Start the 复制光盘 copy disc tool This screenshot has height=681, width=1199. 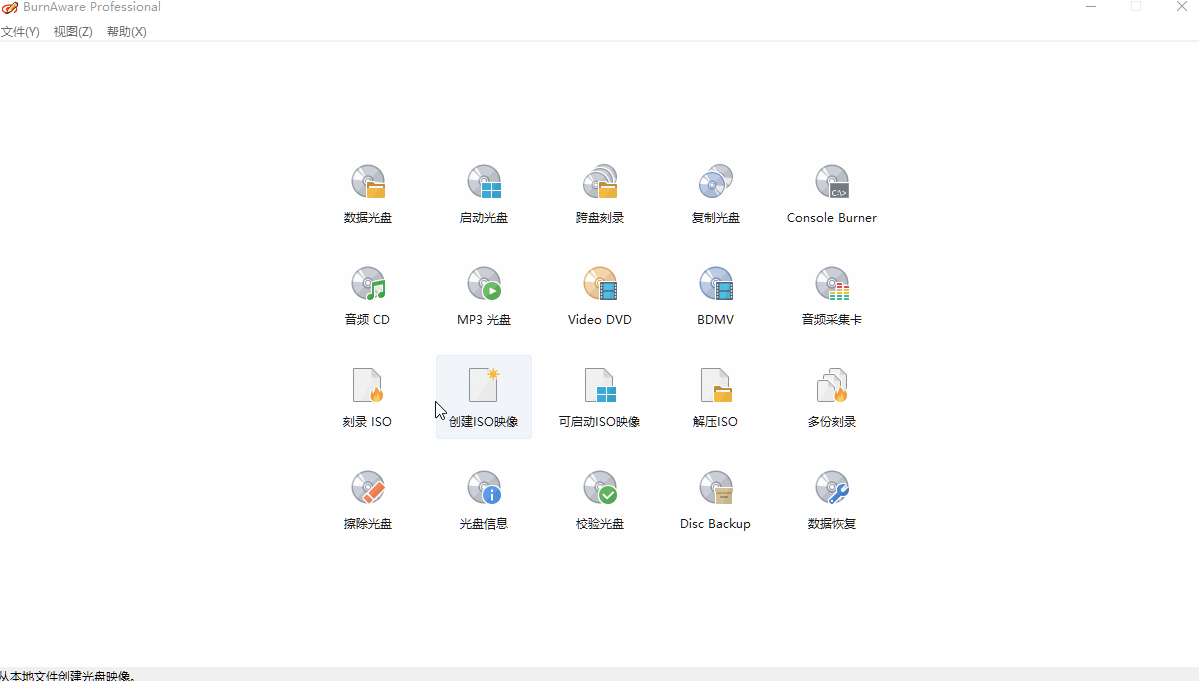pyautogui.click(x=716, y=193)
